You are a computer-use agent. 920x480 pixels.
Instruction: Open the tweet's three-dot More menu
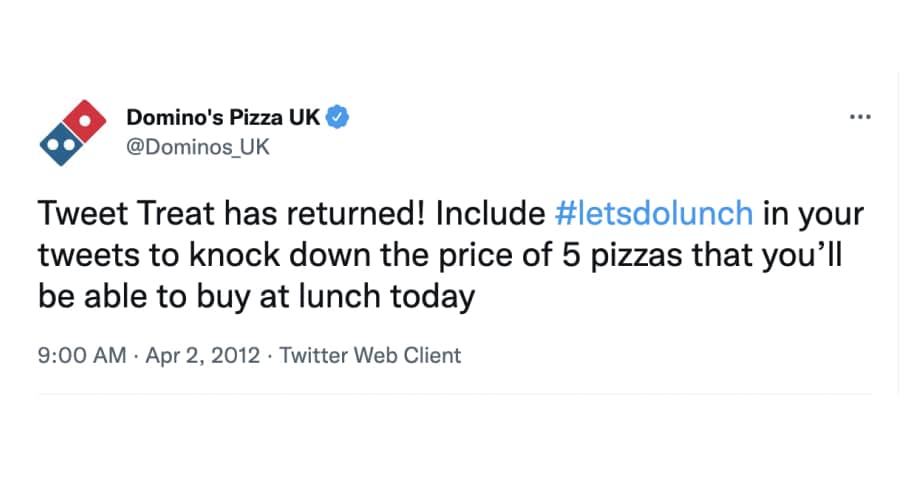(x=860, y=117)
